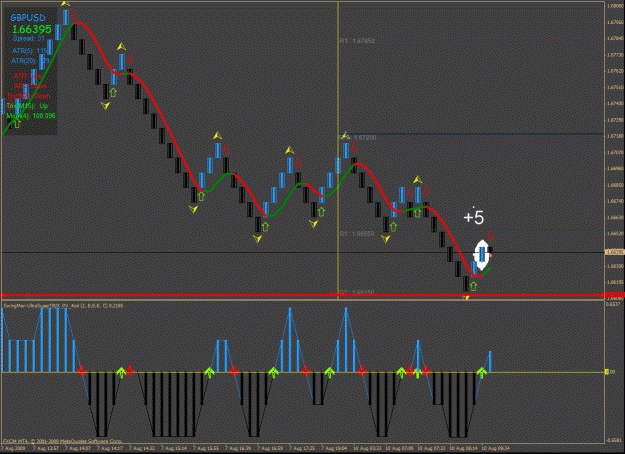Select the Trix(M15): Up line
Screen dimensions: 625x454
coord(27,106)
